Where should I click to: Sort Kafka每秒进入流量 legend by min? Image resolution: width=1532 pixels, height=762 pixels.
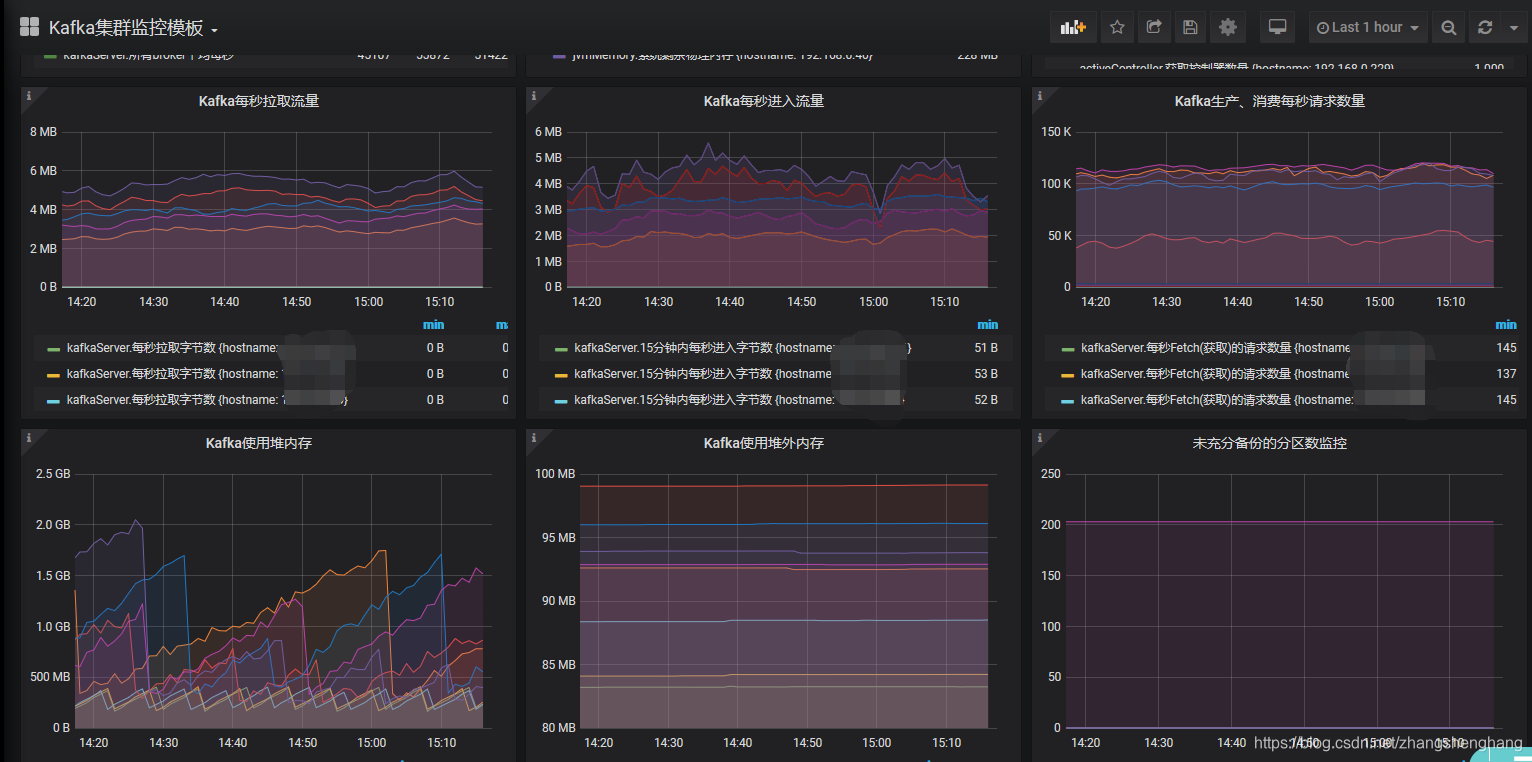click(x=987, y=325)
